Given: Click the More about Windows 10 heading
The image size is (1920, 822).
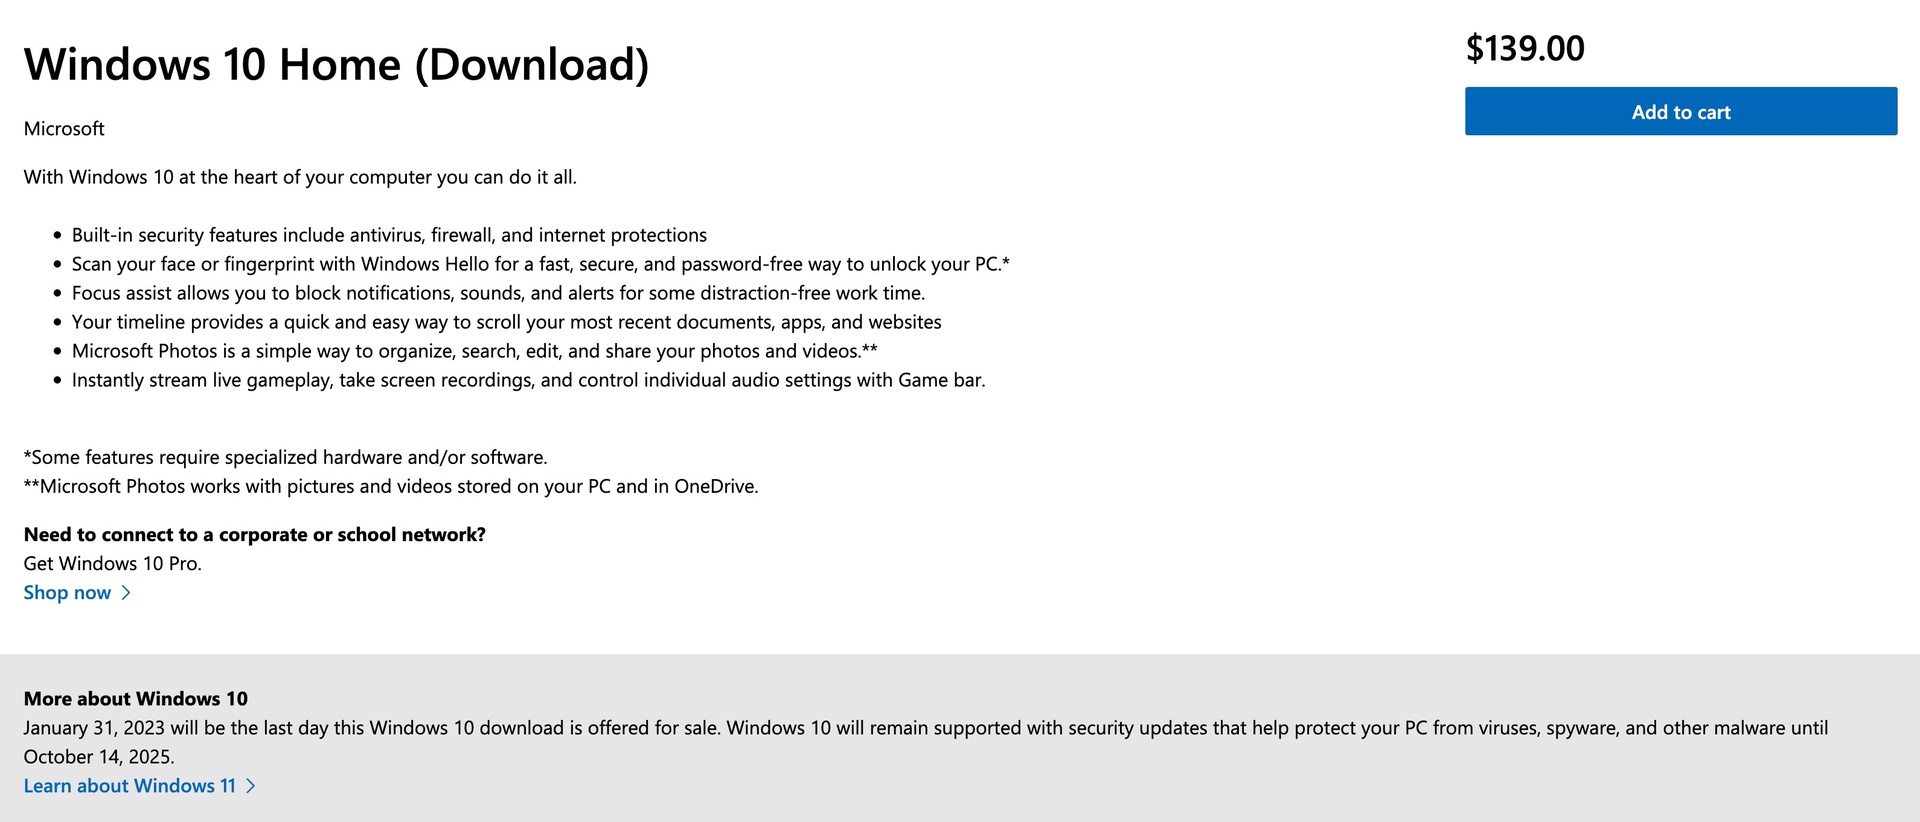Looking at the screenshot, I should [x=136, y=699].
